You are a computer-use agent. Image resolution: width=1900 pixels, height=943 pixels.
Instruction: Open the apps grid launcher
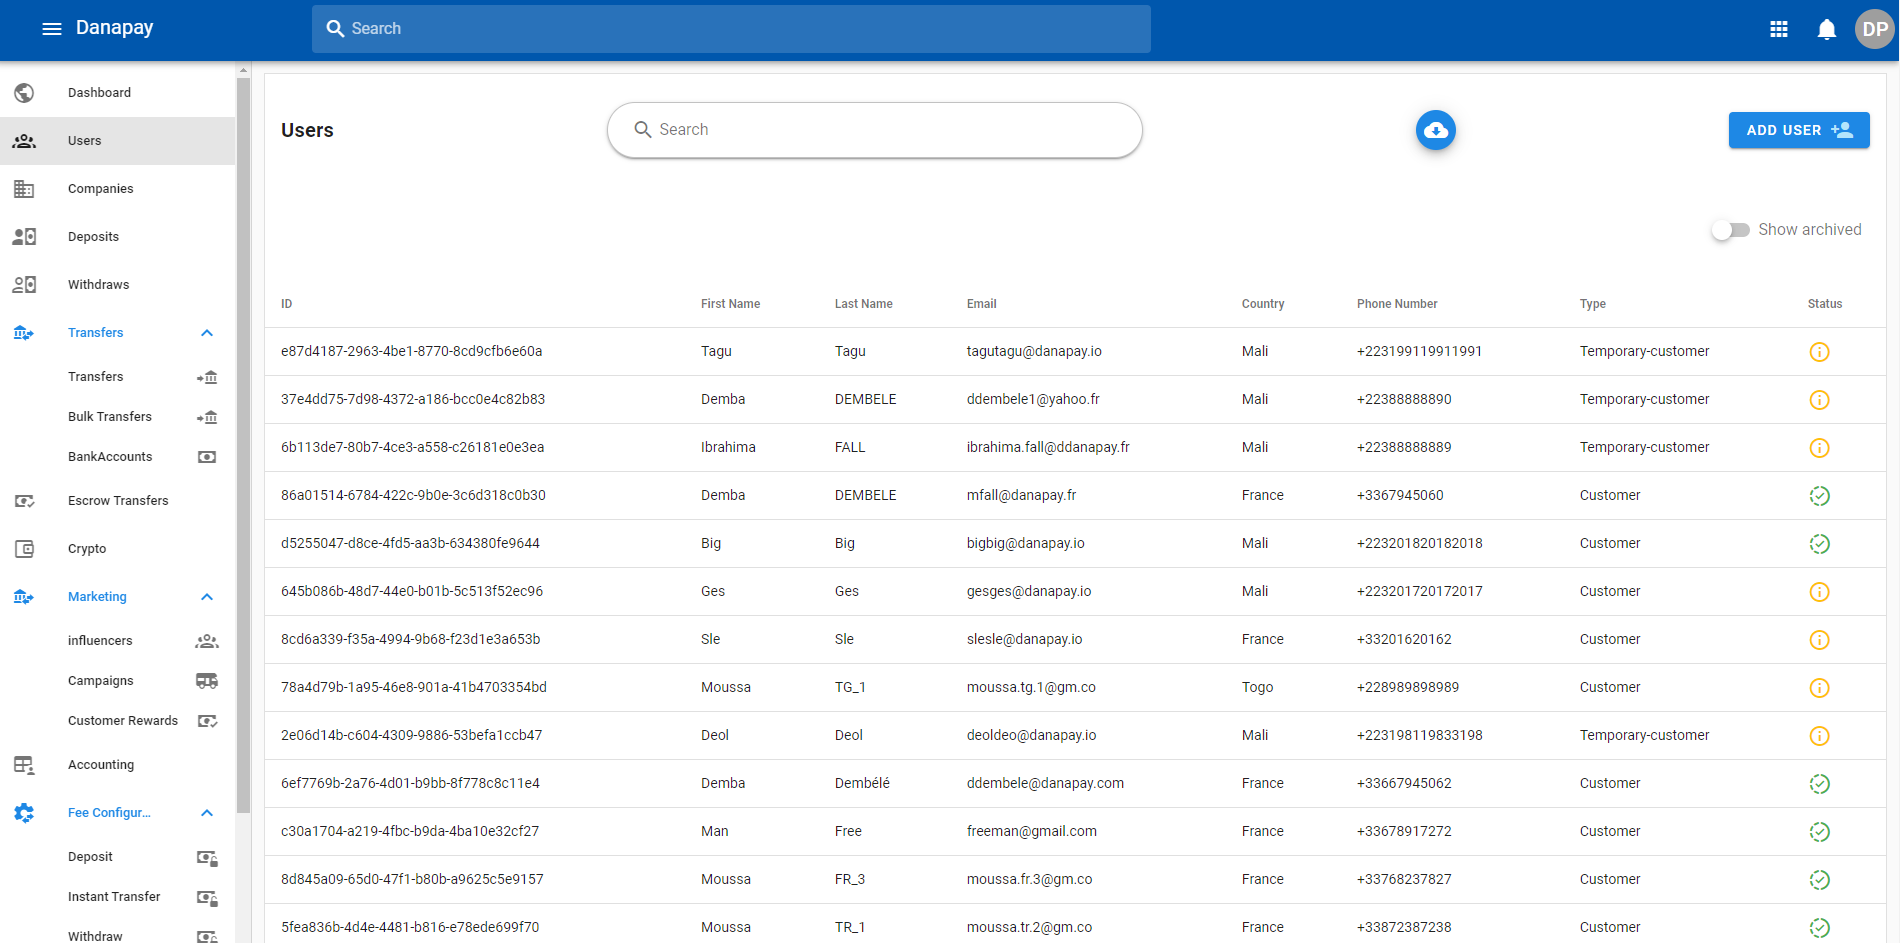pos(1778,29)
